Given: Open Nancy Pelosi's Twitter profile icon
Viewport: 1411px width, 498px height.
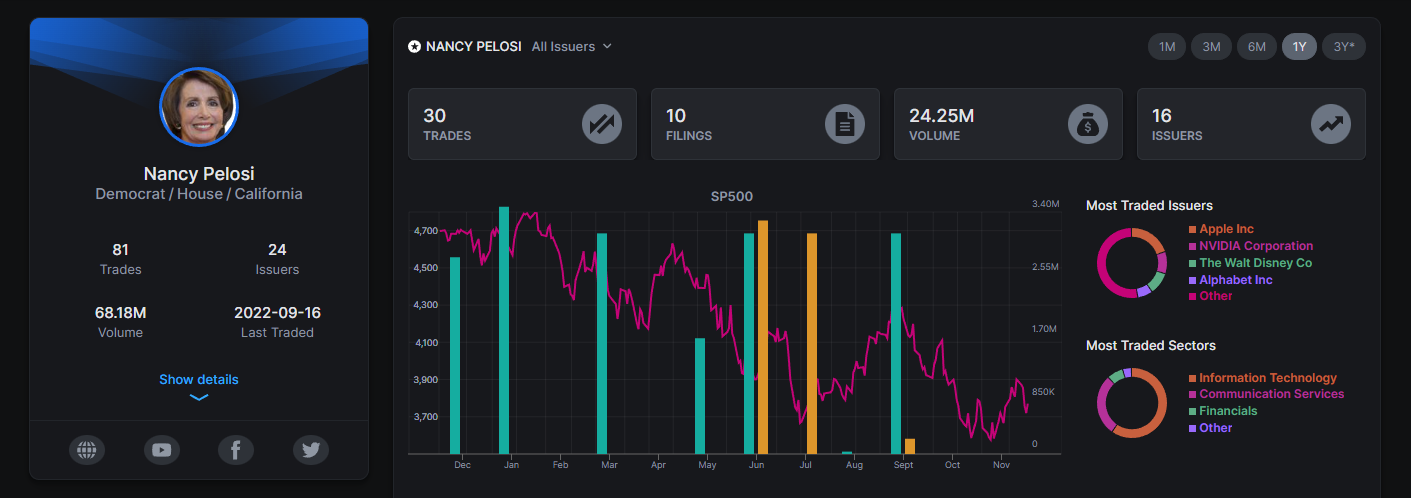Looking at the screenshot, I should tap(311, 450).
